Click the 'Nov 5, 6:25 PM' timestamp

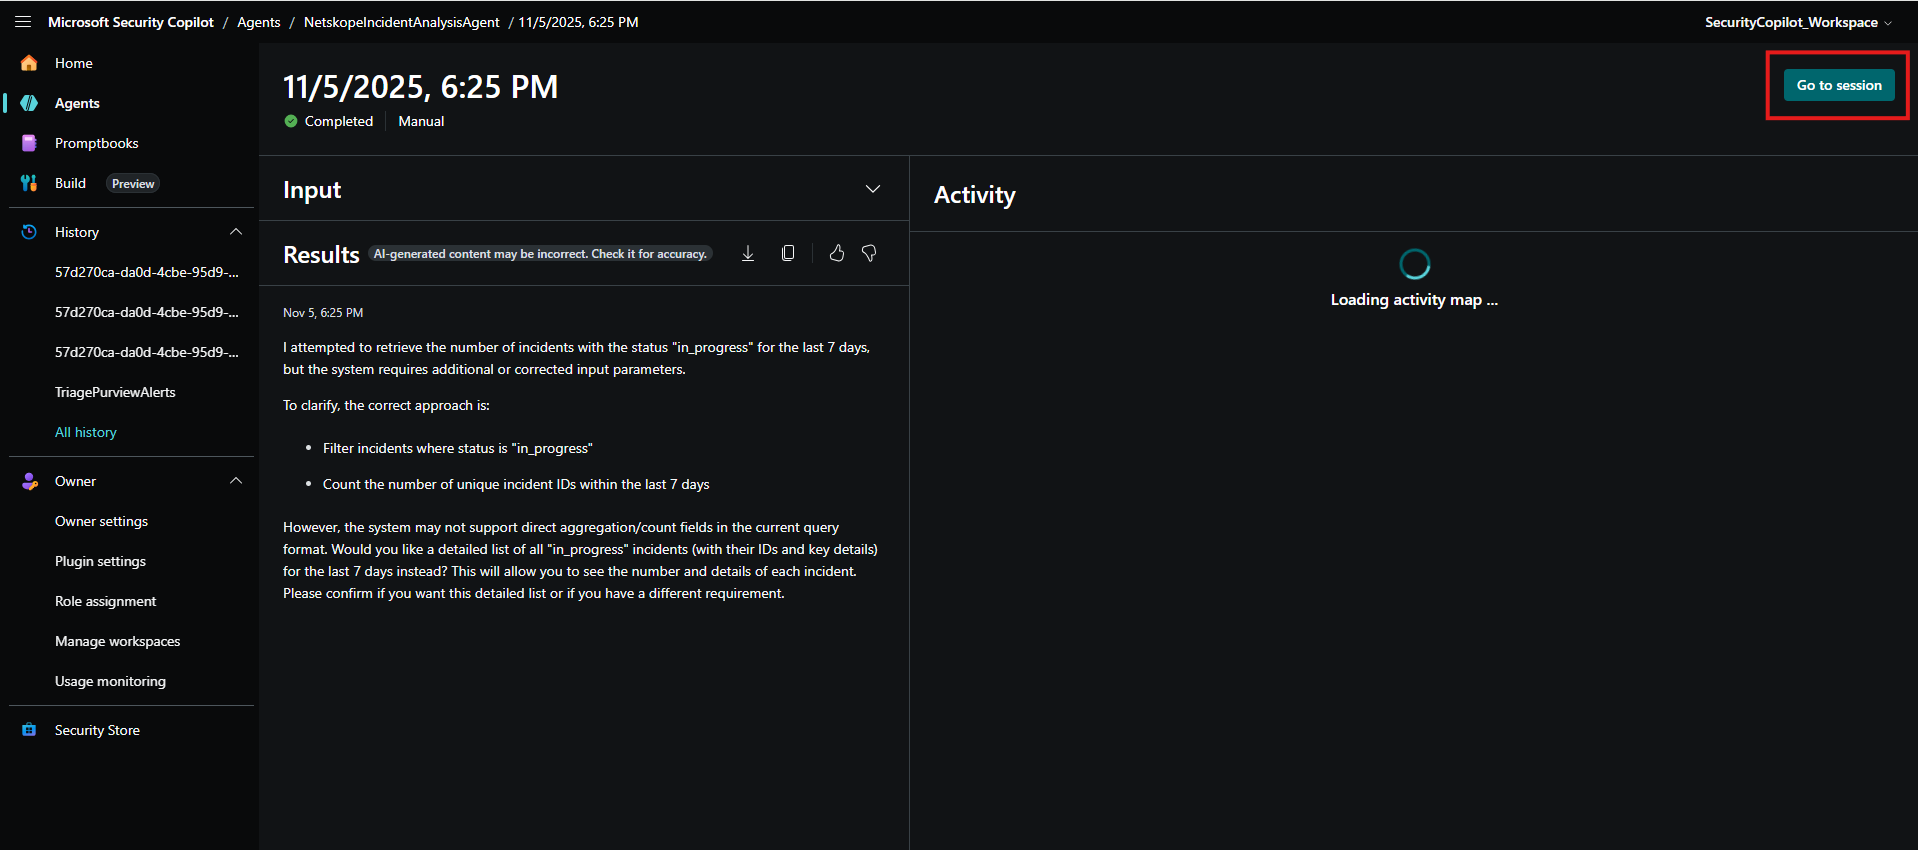pyautogui.click(x=323, y=313)
